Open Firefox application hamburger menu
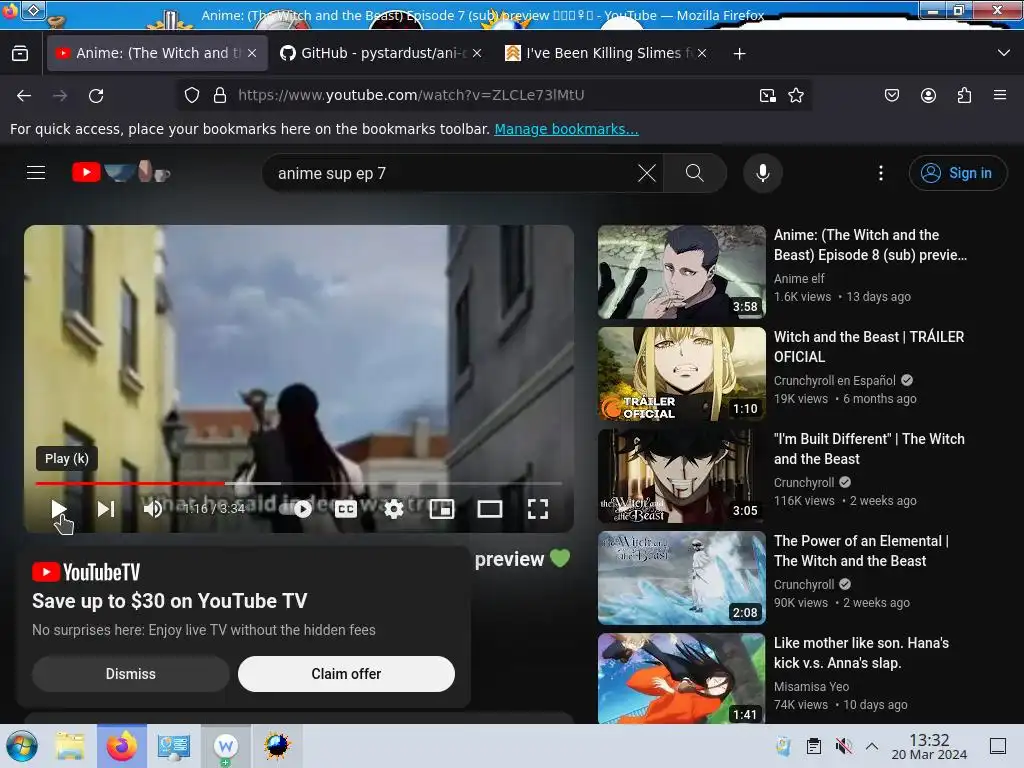Viewport: 1024px width, 768px height. tap(1000, 95)
